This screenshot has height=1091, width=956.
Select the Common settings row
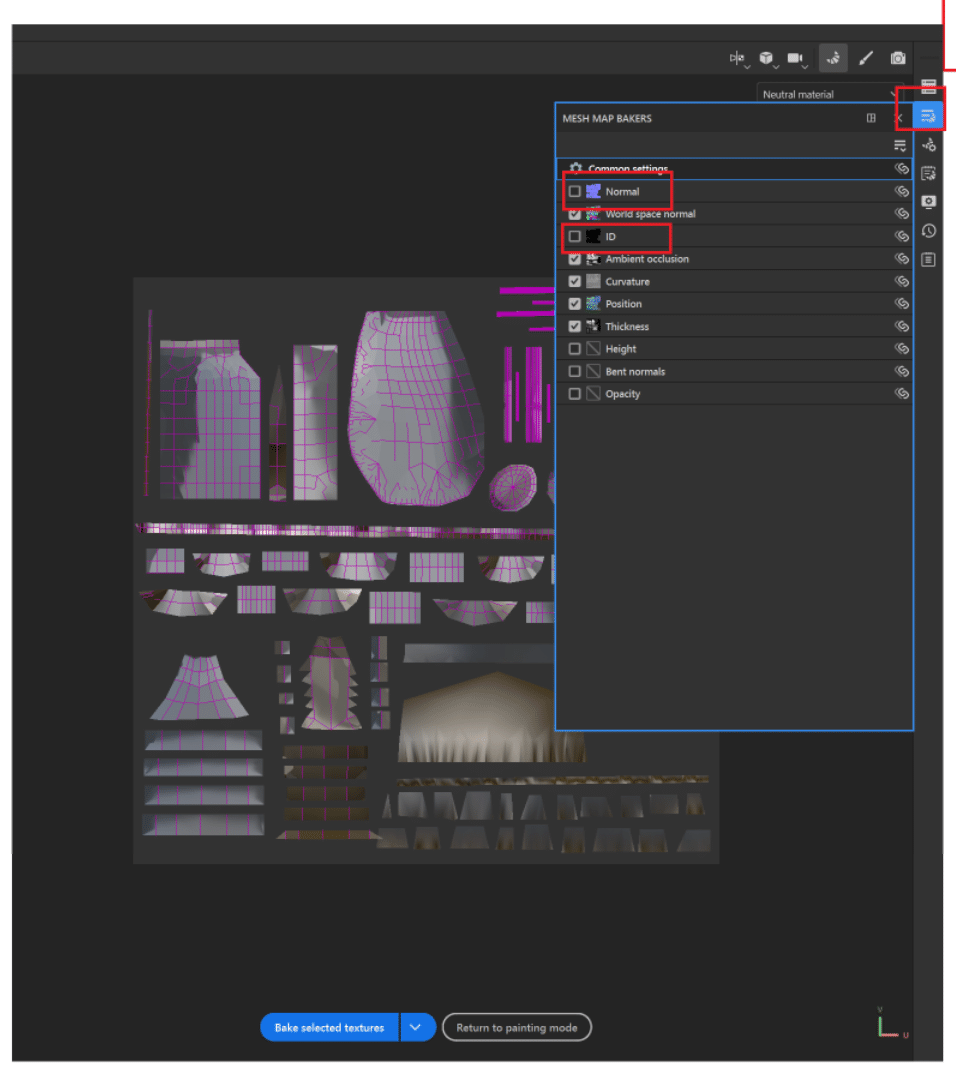pos(734,168)
